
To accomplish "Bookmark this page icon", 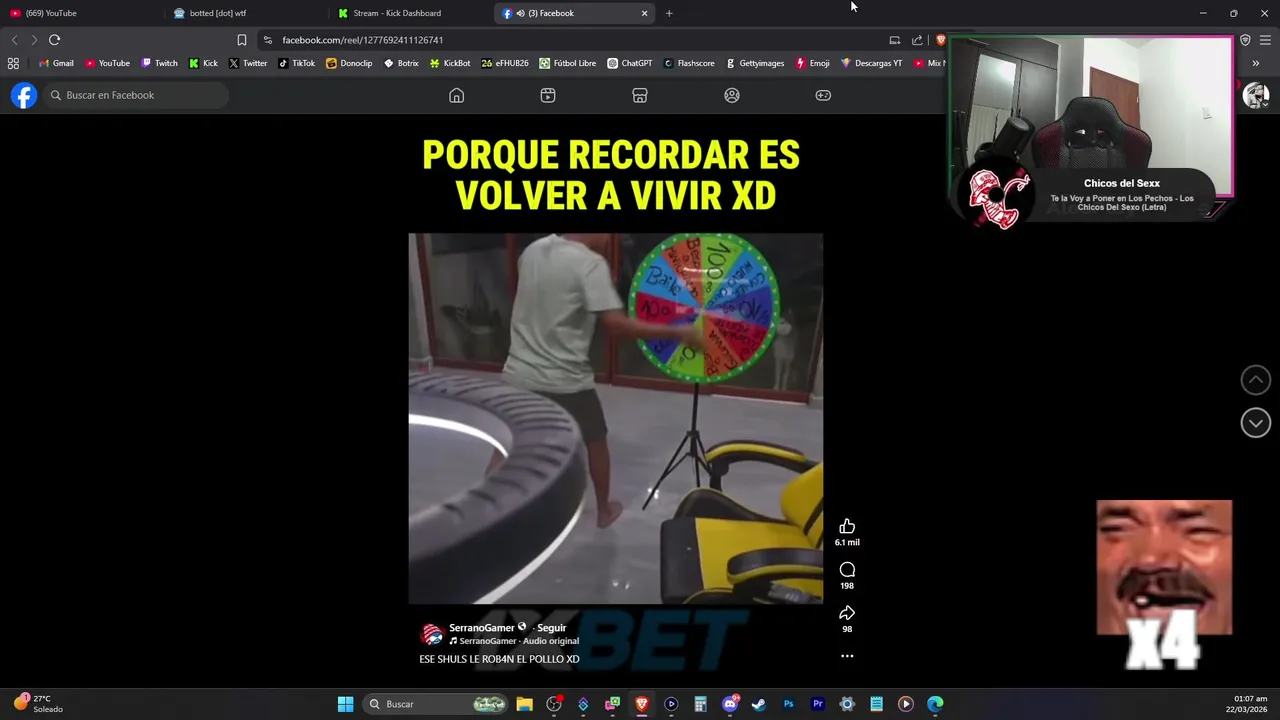I will coord(241,40).
